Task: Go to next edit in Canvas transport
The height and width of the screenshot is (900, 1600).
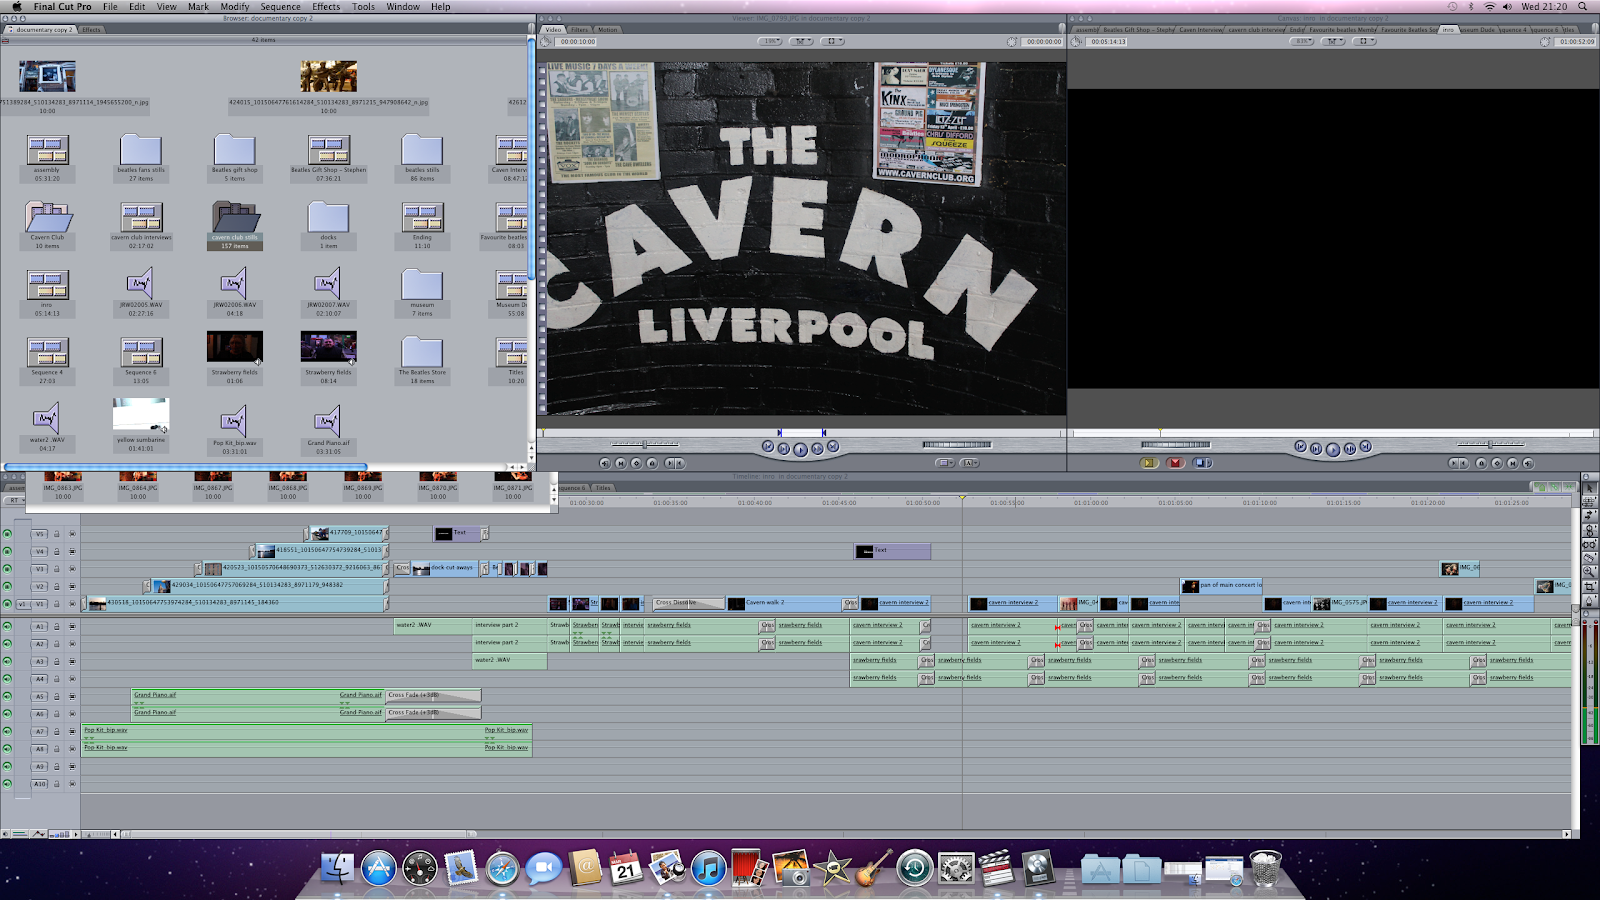Action: click(x=1365, y=447)
